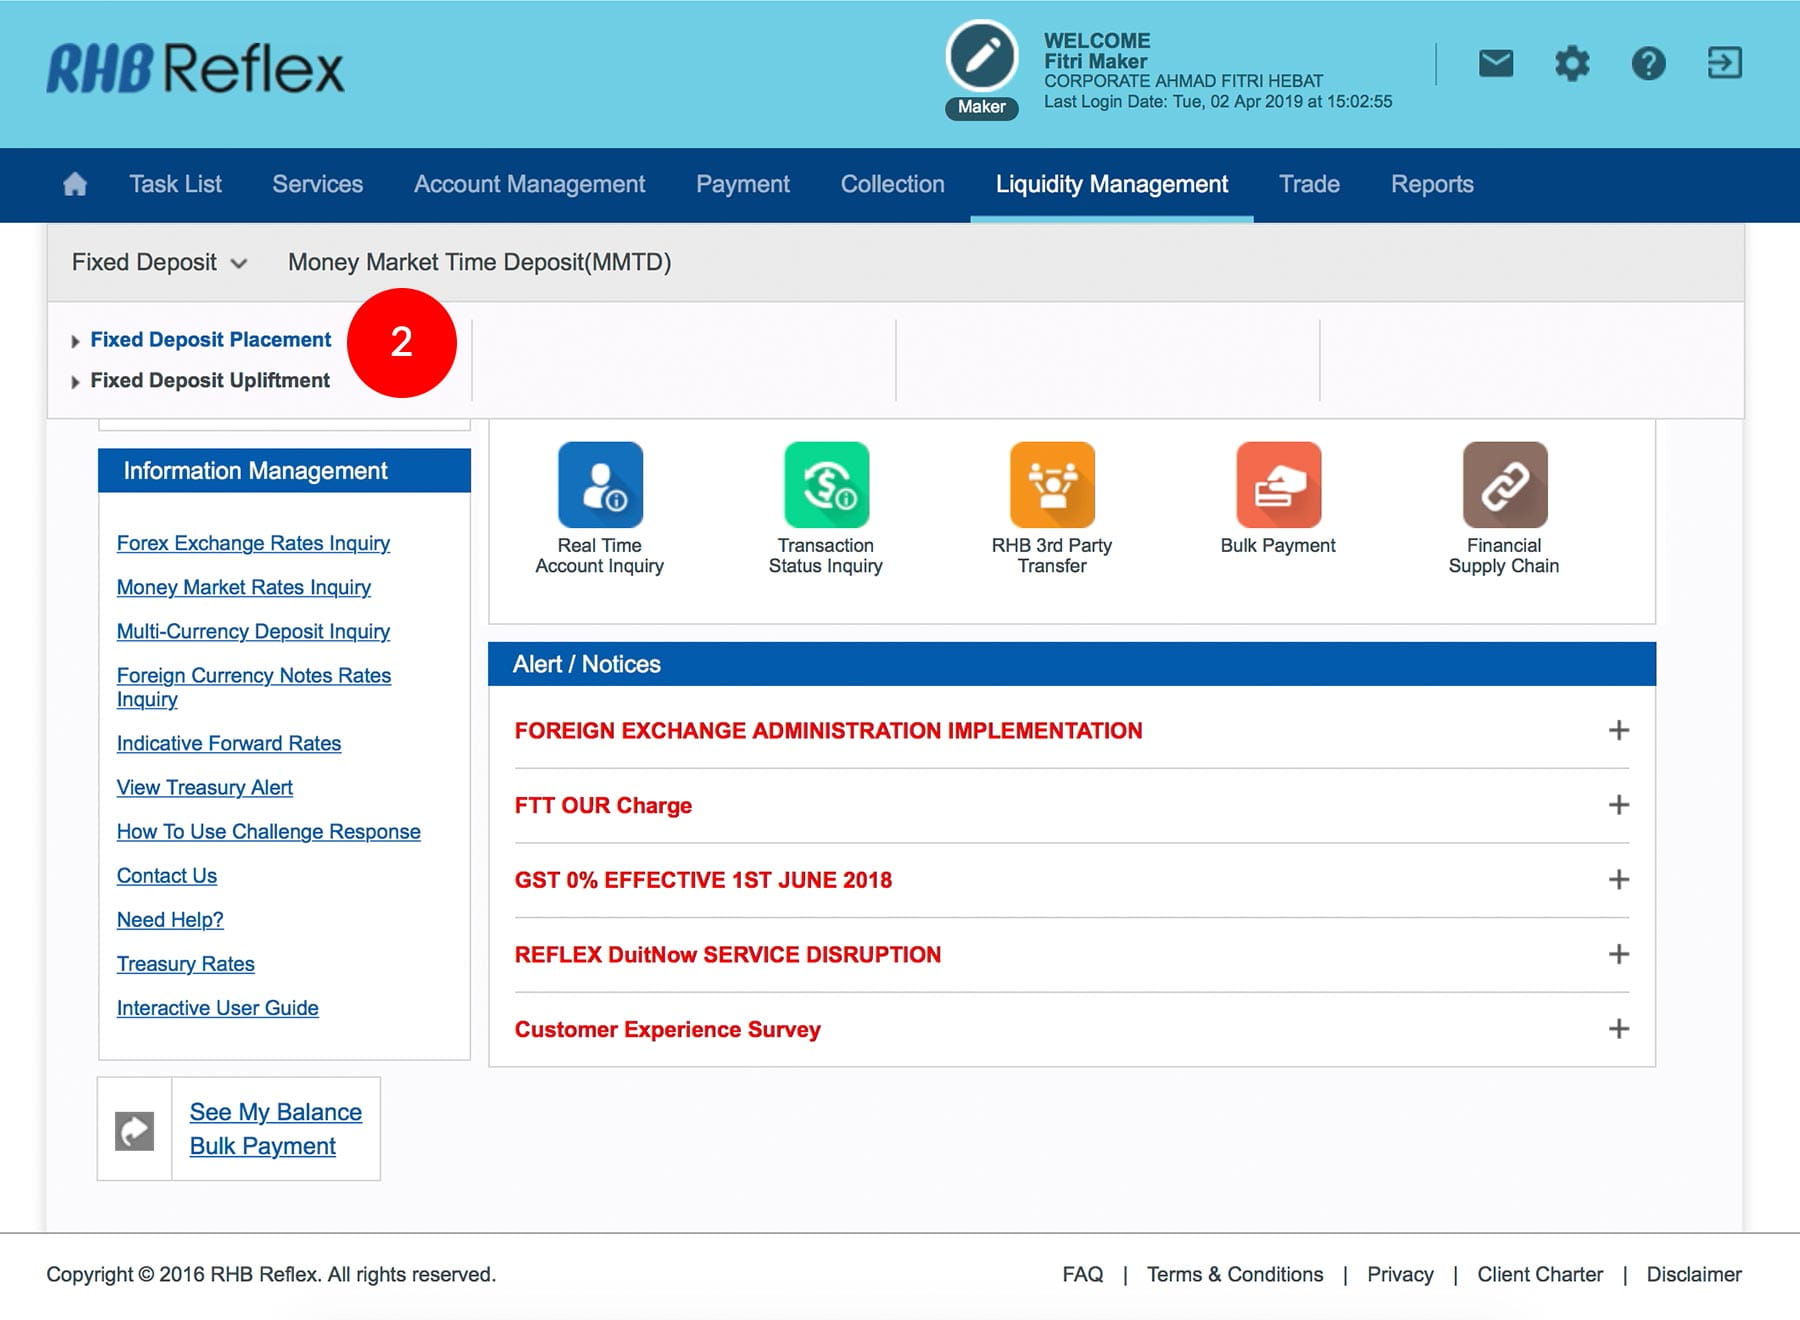The image size is (1800, 1320).
Task: Open the Bulk Payment shortcut icon
Action: point(1278,485)
